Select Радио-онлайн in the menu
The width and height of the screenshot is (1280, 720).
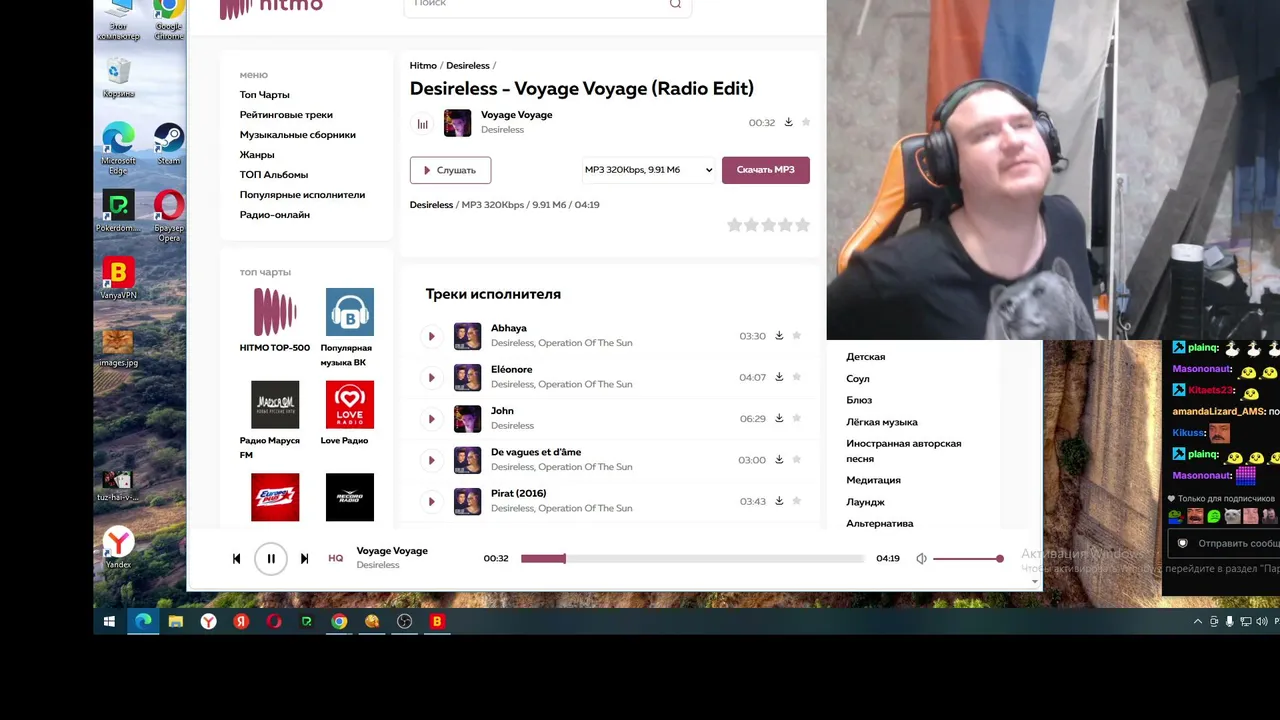pos(275,215)
